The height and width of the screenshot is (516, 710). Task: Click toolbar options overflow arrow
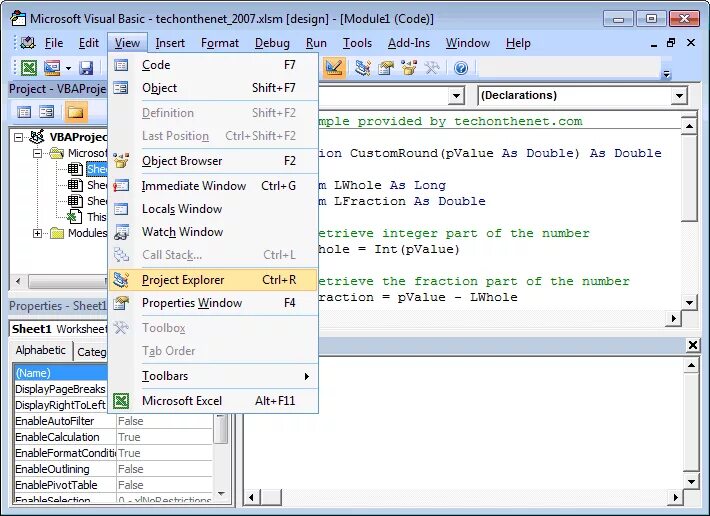(666, 74)
